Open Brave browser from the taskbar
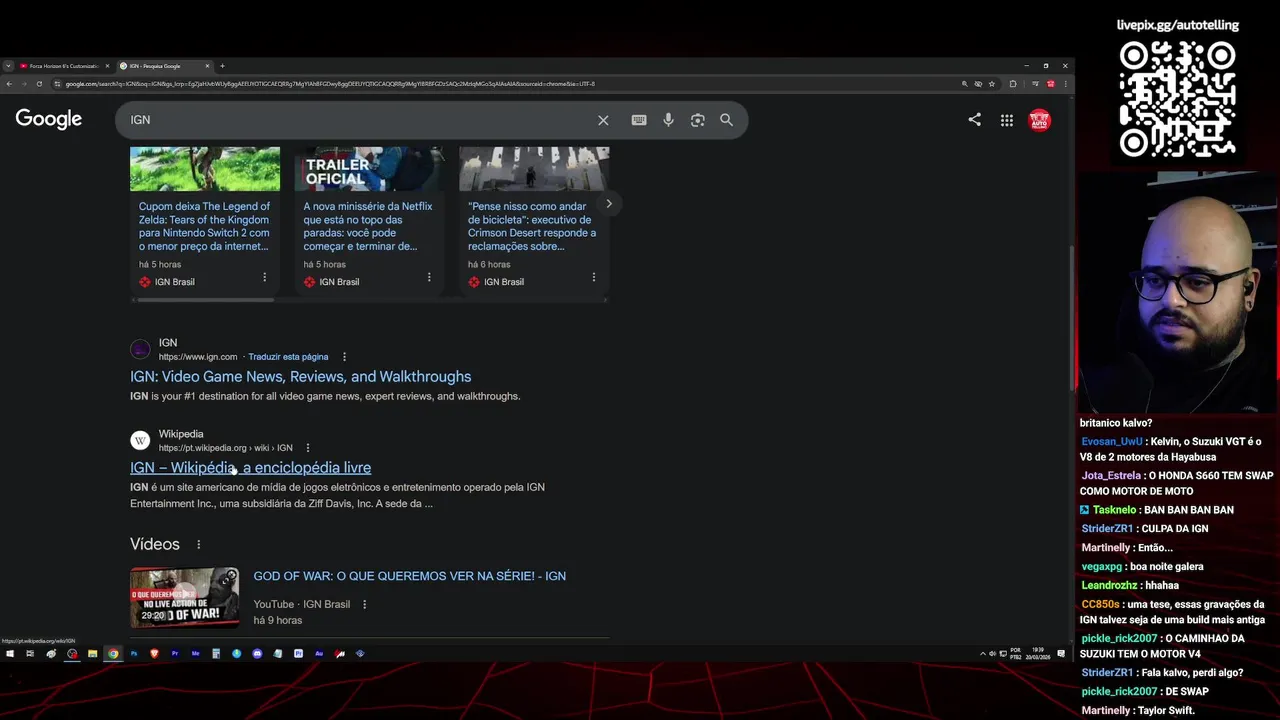 (154, 654)
